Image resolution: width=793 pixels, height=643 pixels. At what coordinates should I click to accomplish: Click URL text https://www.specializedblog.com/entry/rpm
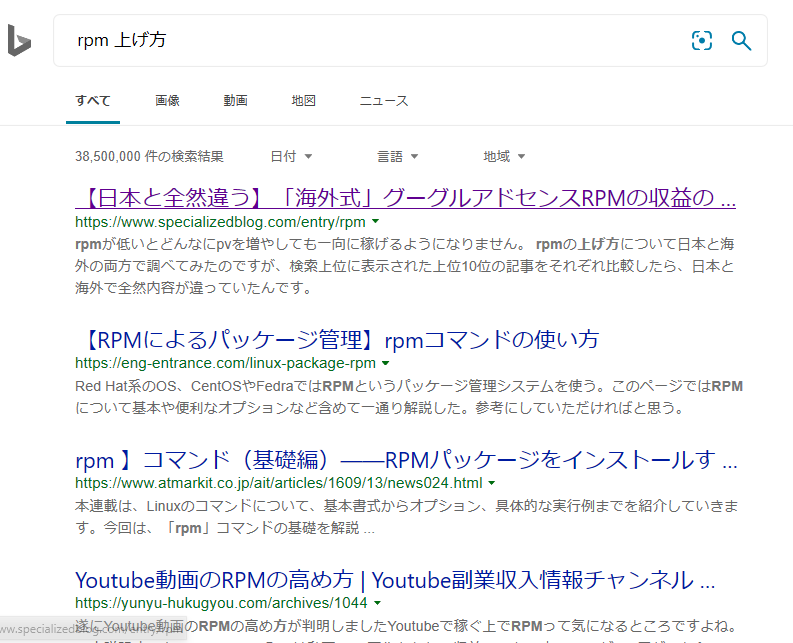tap(221, 222)
